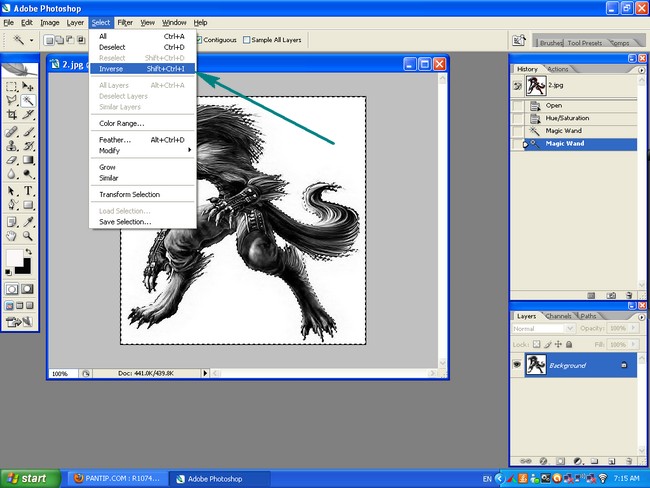Select the Pen tool
650x488 pixels.
pyautogui.click(x=12, y=205)
